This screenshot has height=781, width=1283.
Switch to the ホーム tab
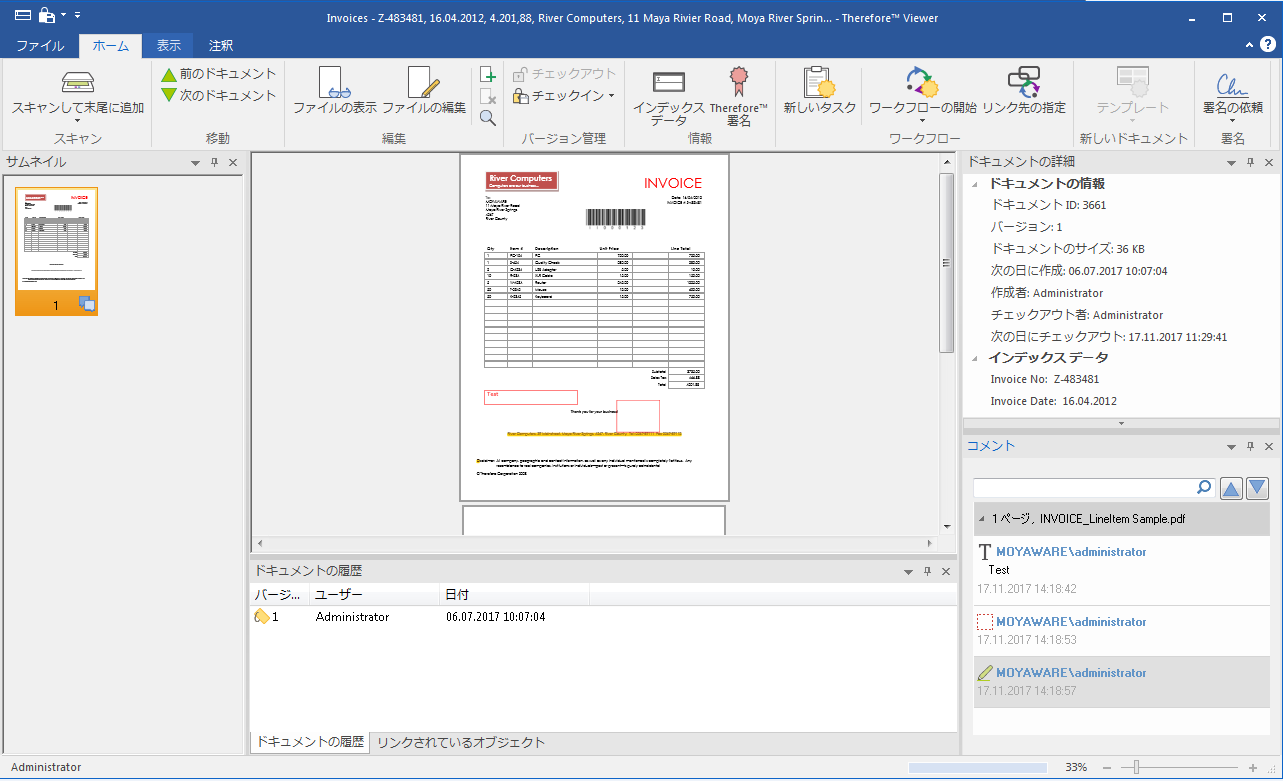(110, 45)
